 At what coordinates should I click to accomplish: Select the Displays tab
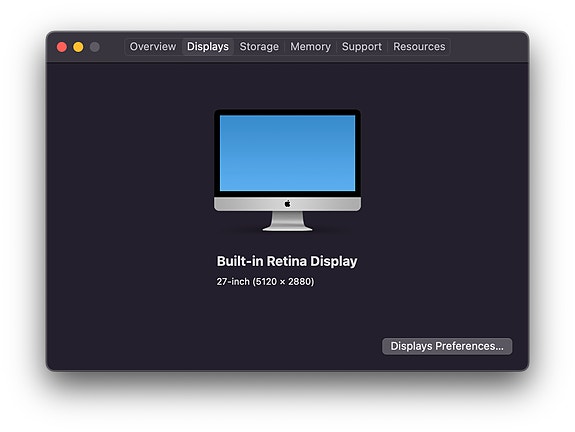click(x=208, y=47)
